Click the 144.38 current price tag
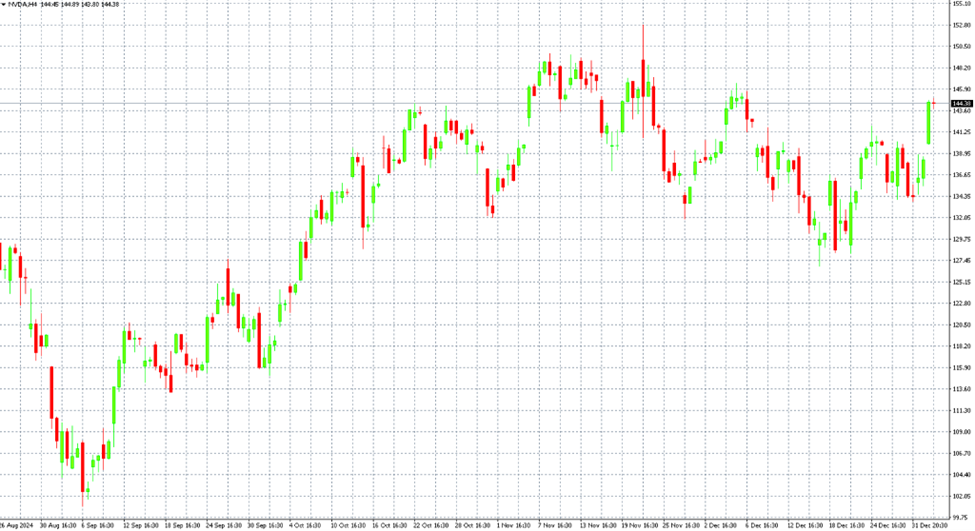Viewport: 975px width, 531px height. point(961,103)
